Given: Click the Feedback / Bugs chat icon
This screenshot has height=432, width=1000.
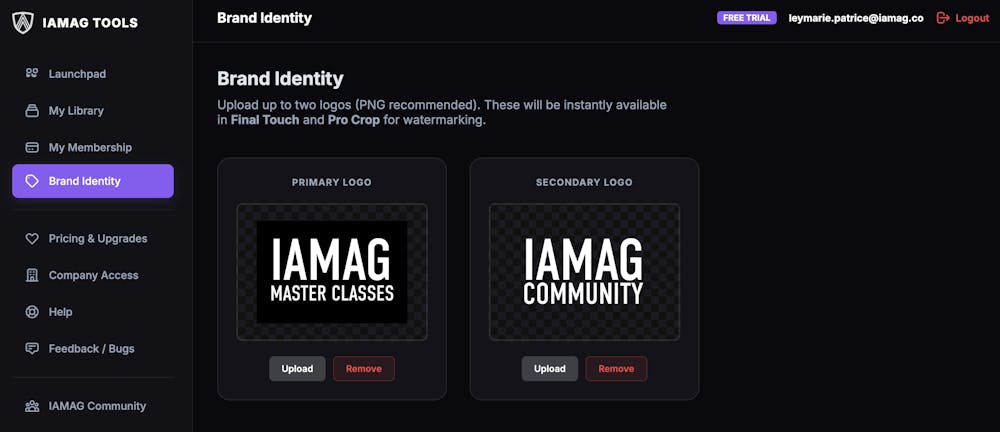Looking at the screenshot, I should 32,349.
